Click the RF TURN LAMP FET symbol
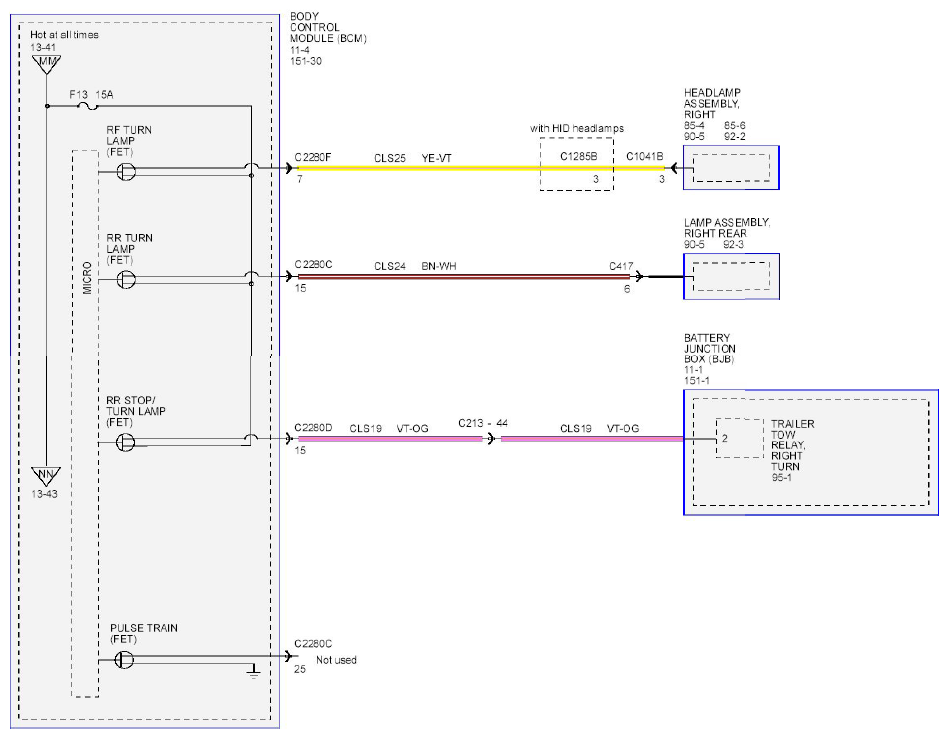The image size is (948, 738). point(126,172)
